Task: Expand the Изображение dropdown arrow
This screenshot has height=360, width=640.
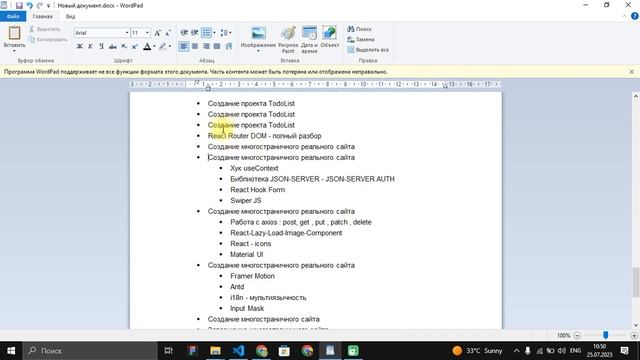Action: point(258,51)
